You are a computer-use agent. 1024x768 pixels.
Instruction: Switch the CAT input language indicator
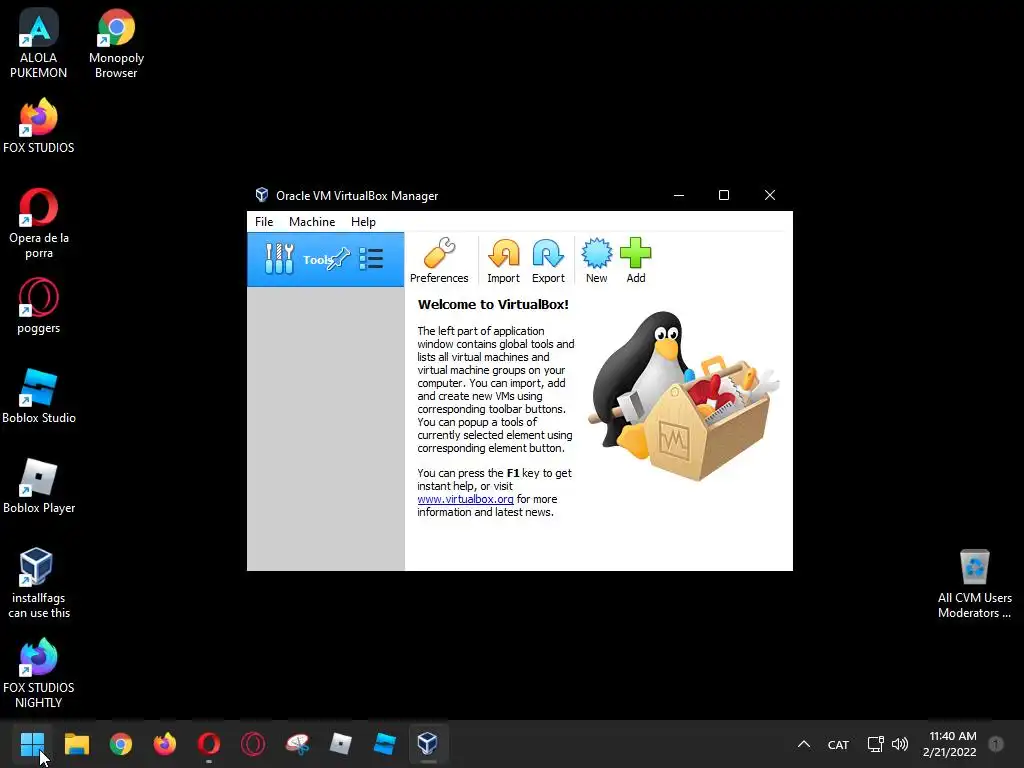point(839,744)
